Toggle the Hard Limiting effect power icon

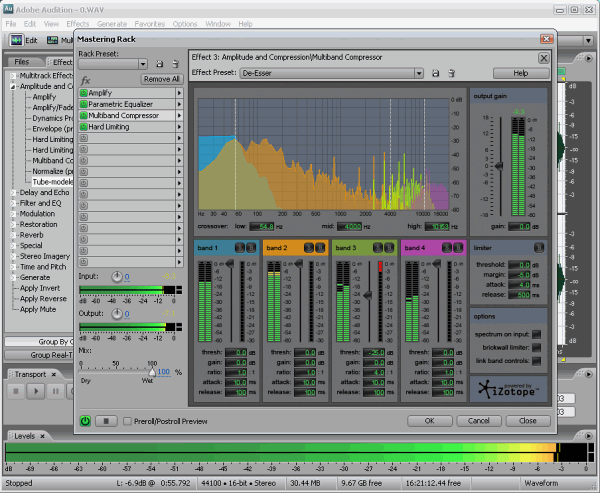point(84,127)
